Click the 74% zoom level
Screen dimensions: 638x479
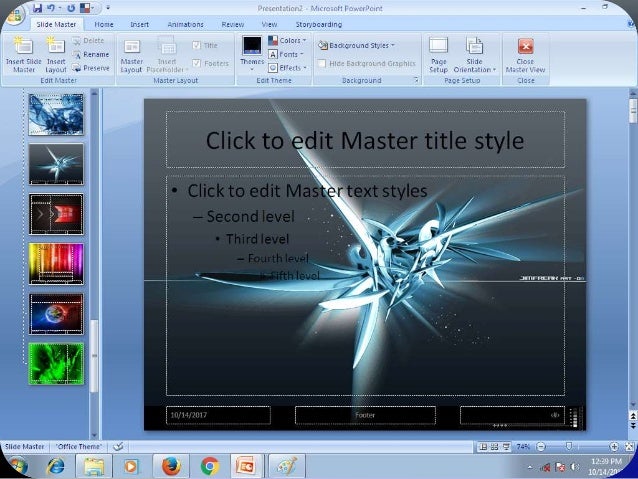(523, 447)
